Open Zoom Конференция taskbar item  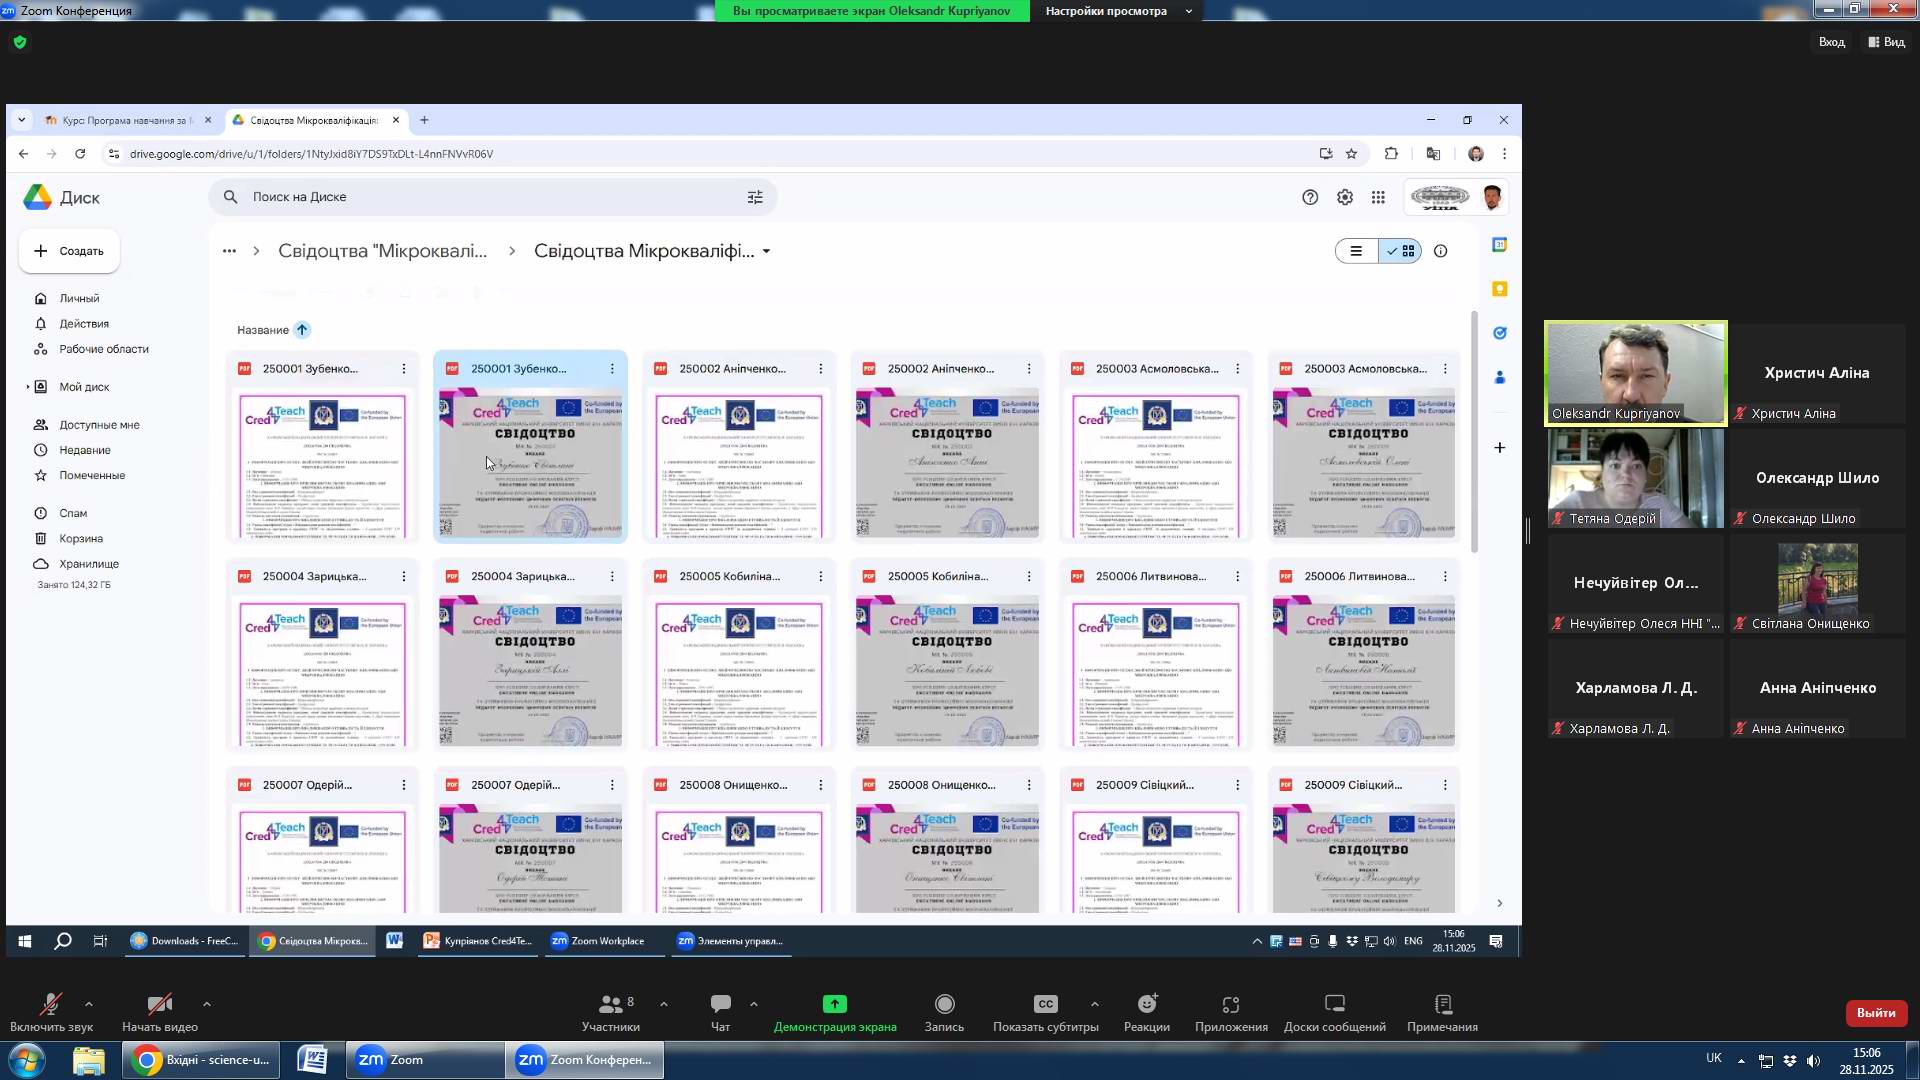(x=586, y=1060)
